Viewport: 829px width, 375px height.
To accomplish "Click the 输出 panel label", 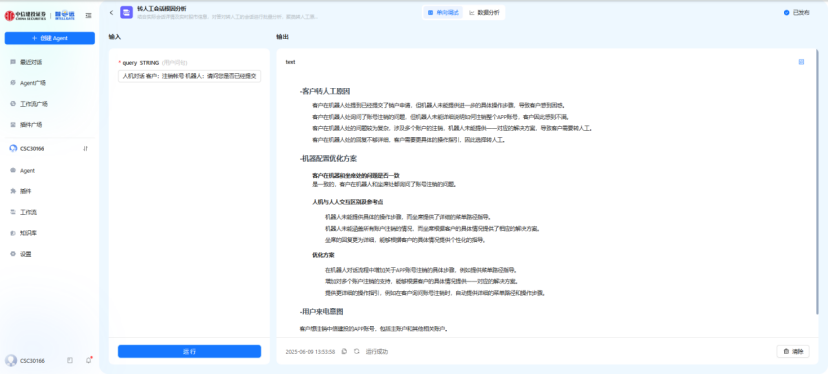I will (x=282, y=37).
